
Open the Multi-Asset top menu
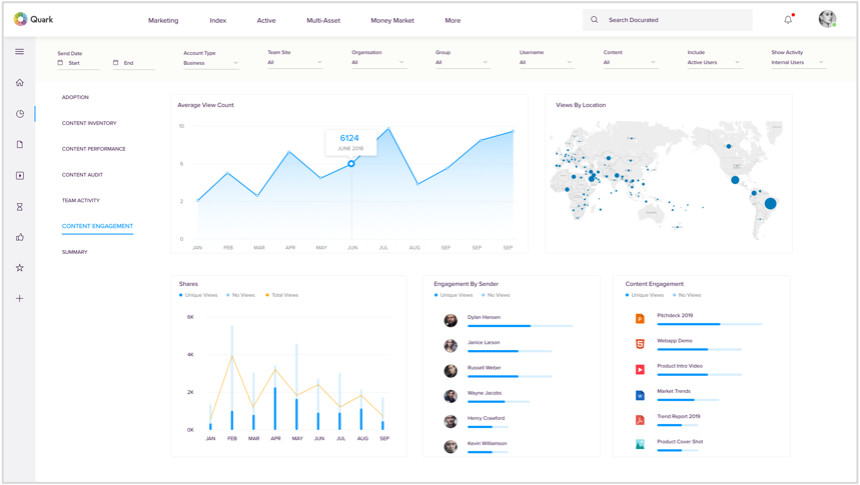[323, 20]
